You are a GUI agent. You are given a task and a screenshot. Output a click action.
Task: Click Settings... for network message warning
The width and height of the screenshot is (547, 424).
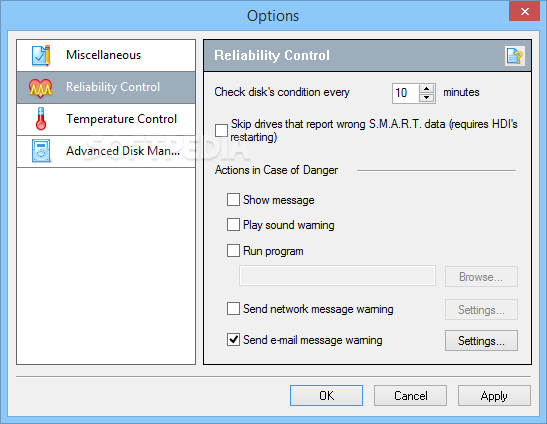[481, 310]
